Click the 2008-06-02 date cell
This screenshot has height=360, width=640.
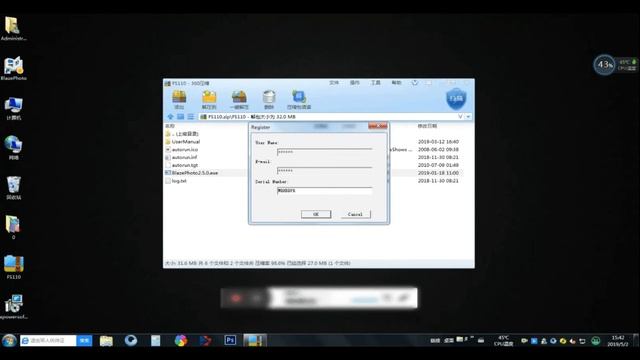tap(438, 149)
